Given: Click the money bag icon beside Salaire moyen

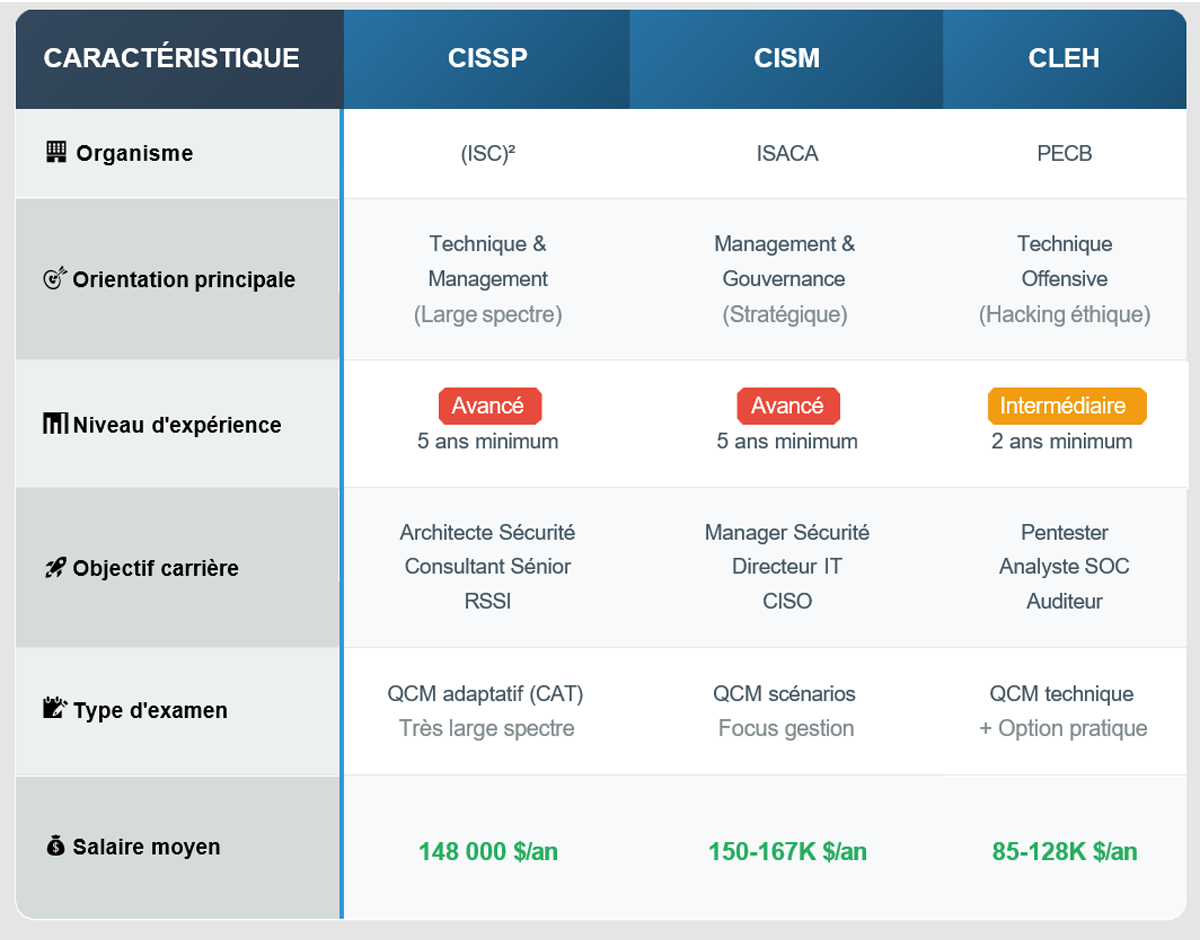Looking at the screenshot, I should pos(55,846).
